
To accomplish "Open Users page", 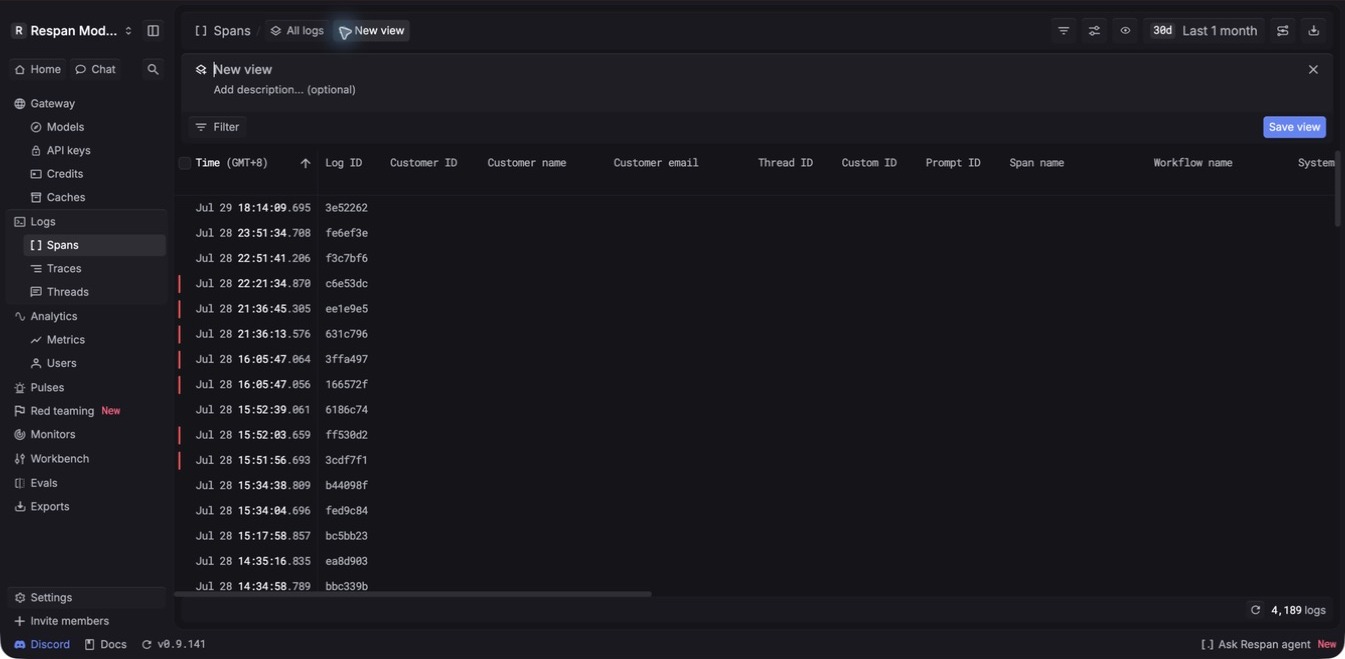I will coord(61,363).
